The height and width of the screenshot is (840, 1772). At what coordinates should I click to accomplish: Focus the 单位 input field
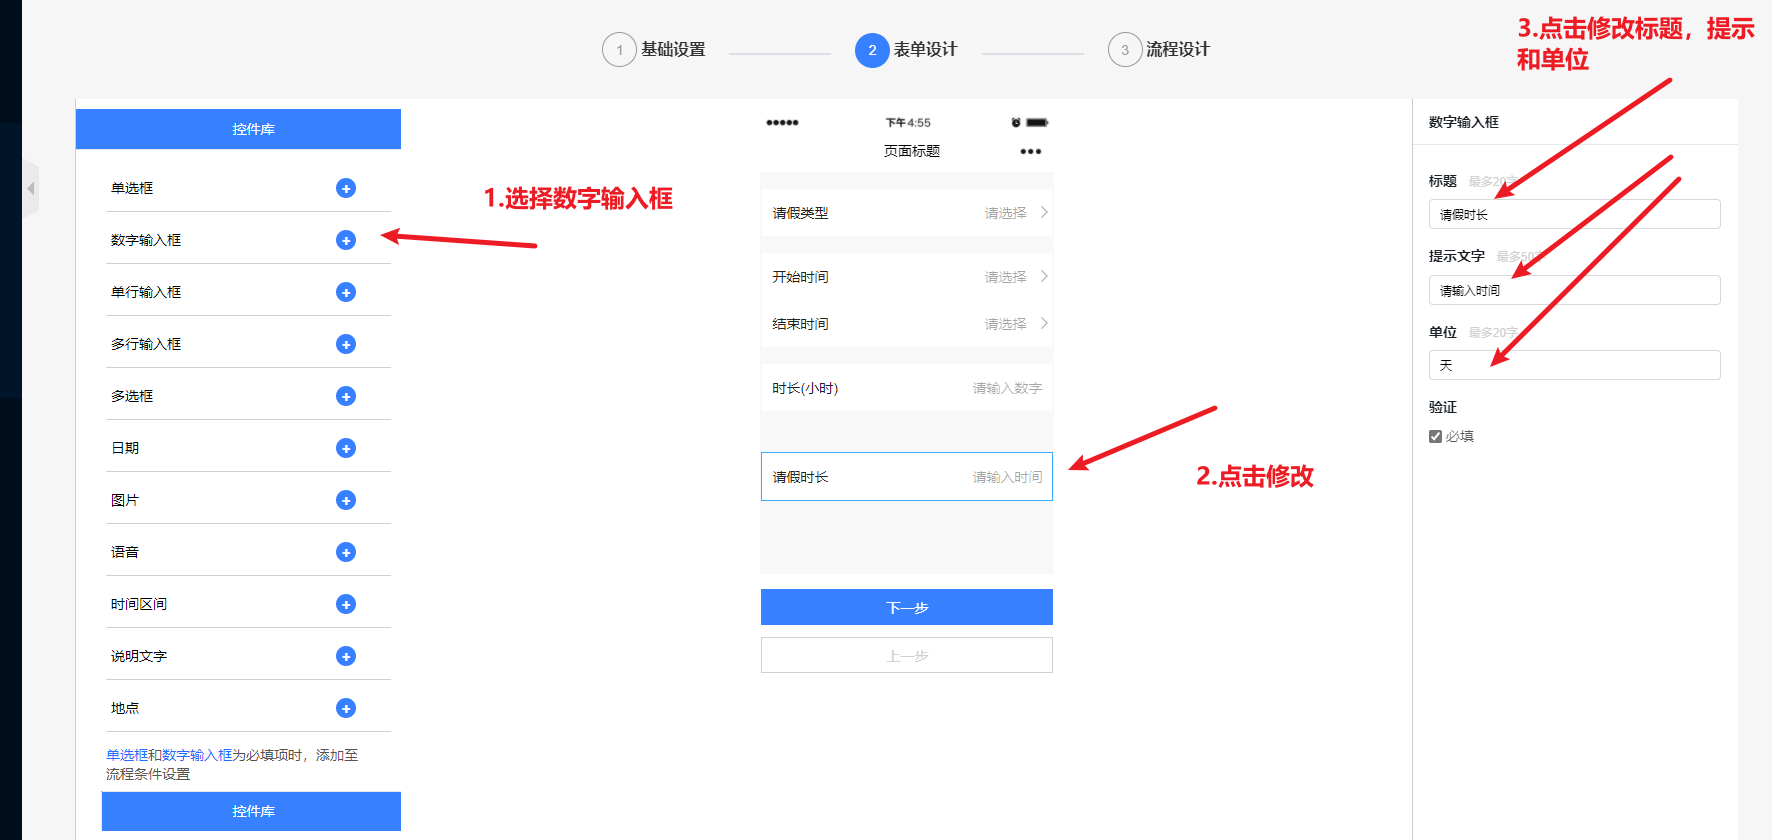[1574, 365]
